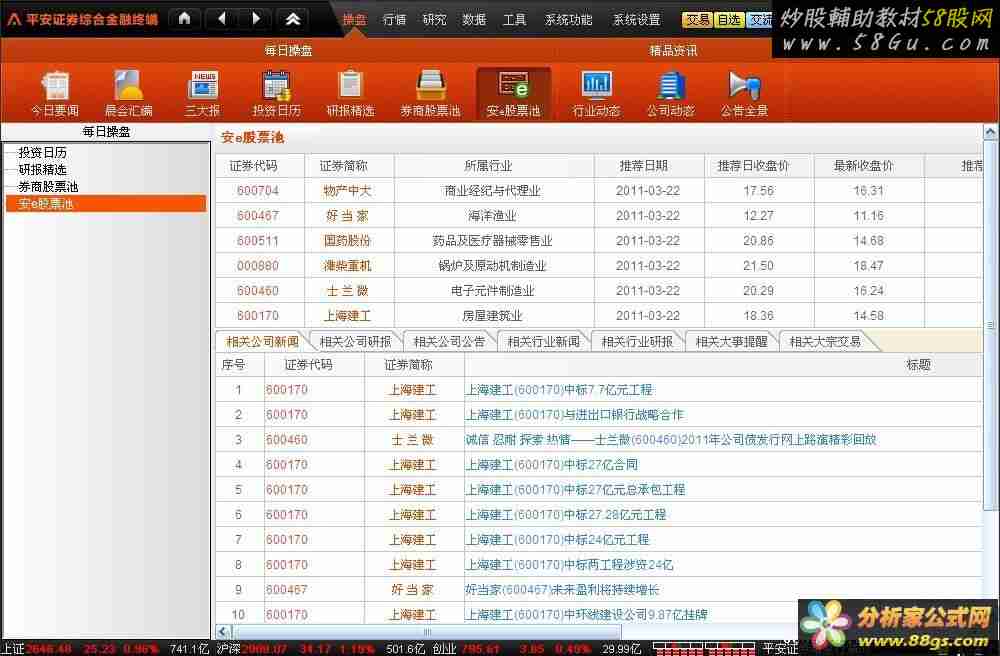Switch to the 每日操盘 section tab
The image size is (1000, 656).
pos(288,50)
